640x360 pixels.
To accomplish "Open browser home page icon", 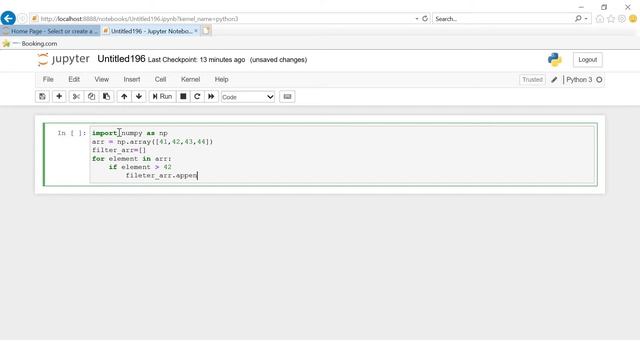I will click(600, 19).
